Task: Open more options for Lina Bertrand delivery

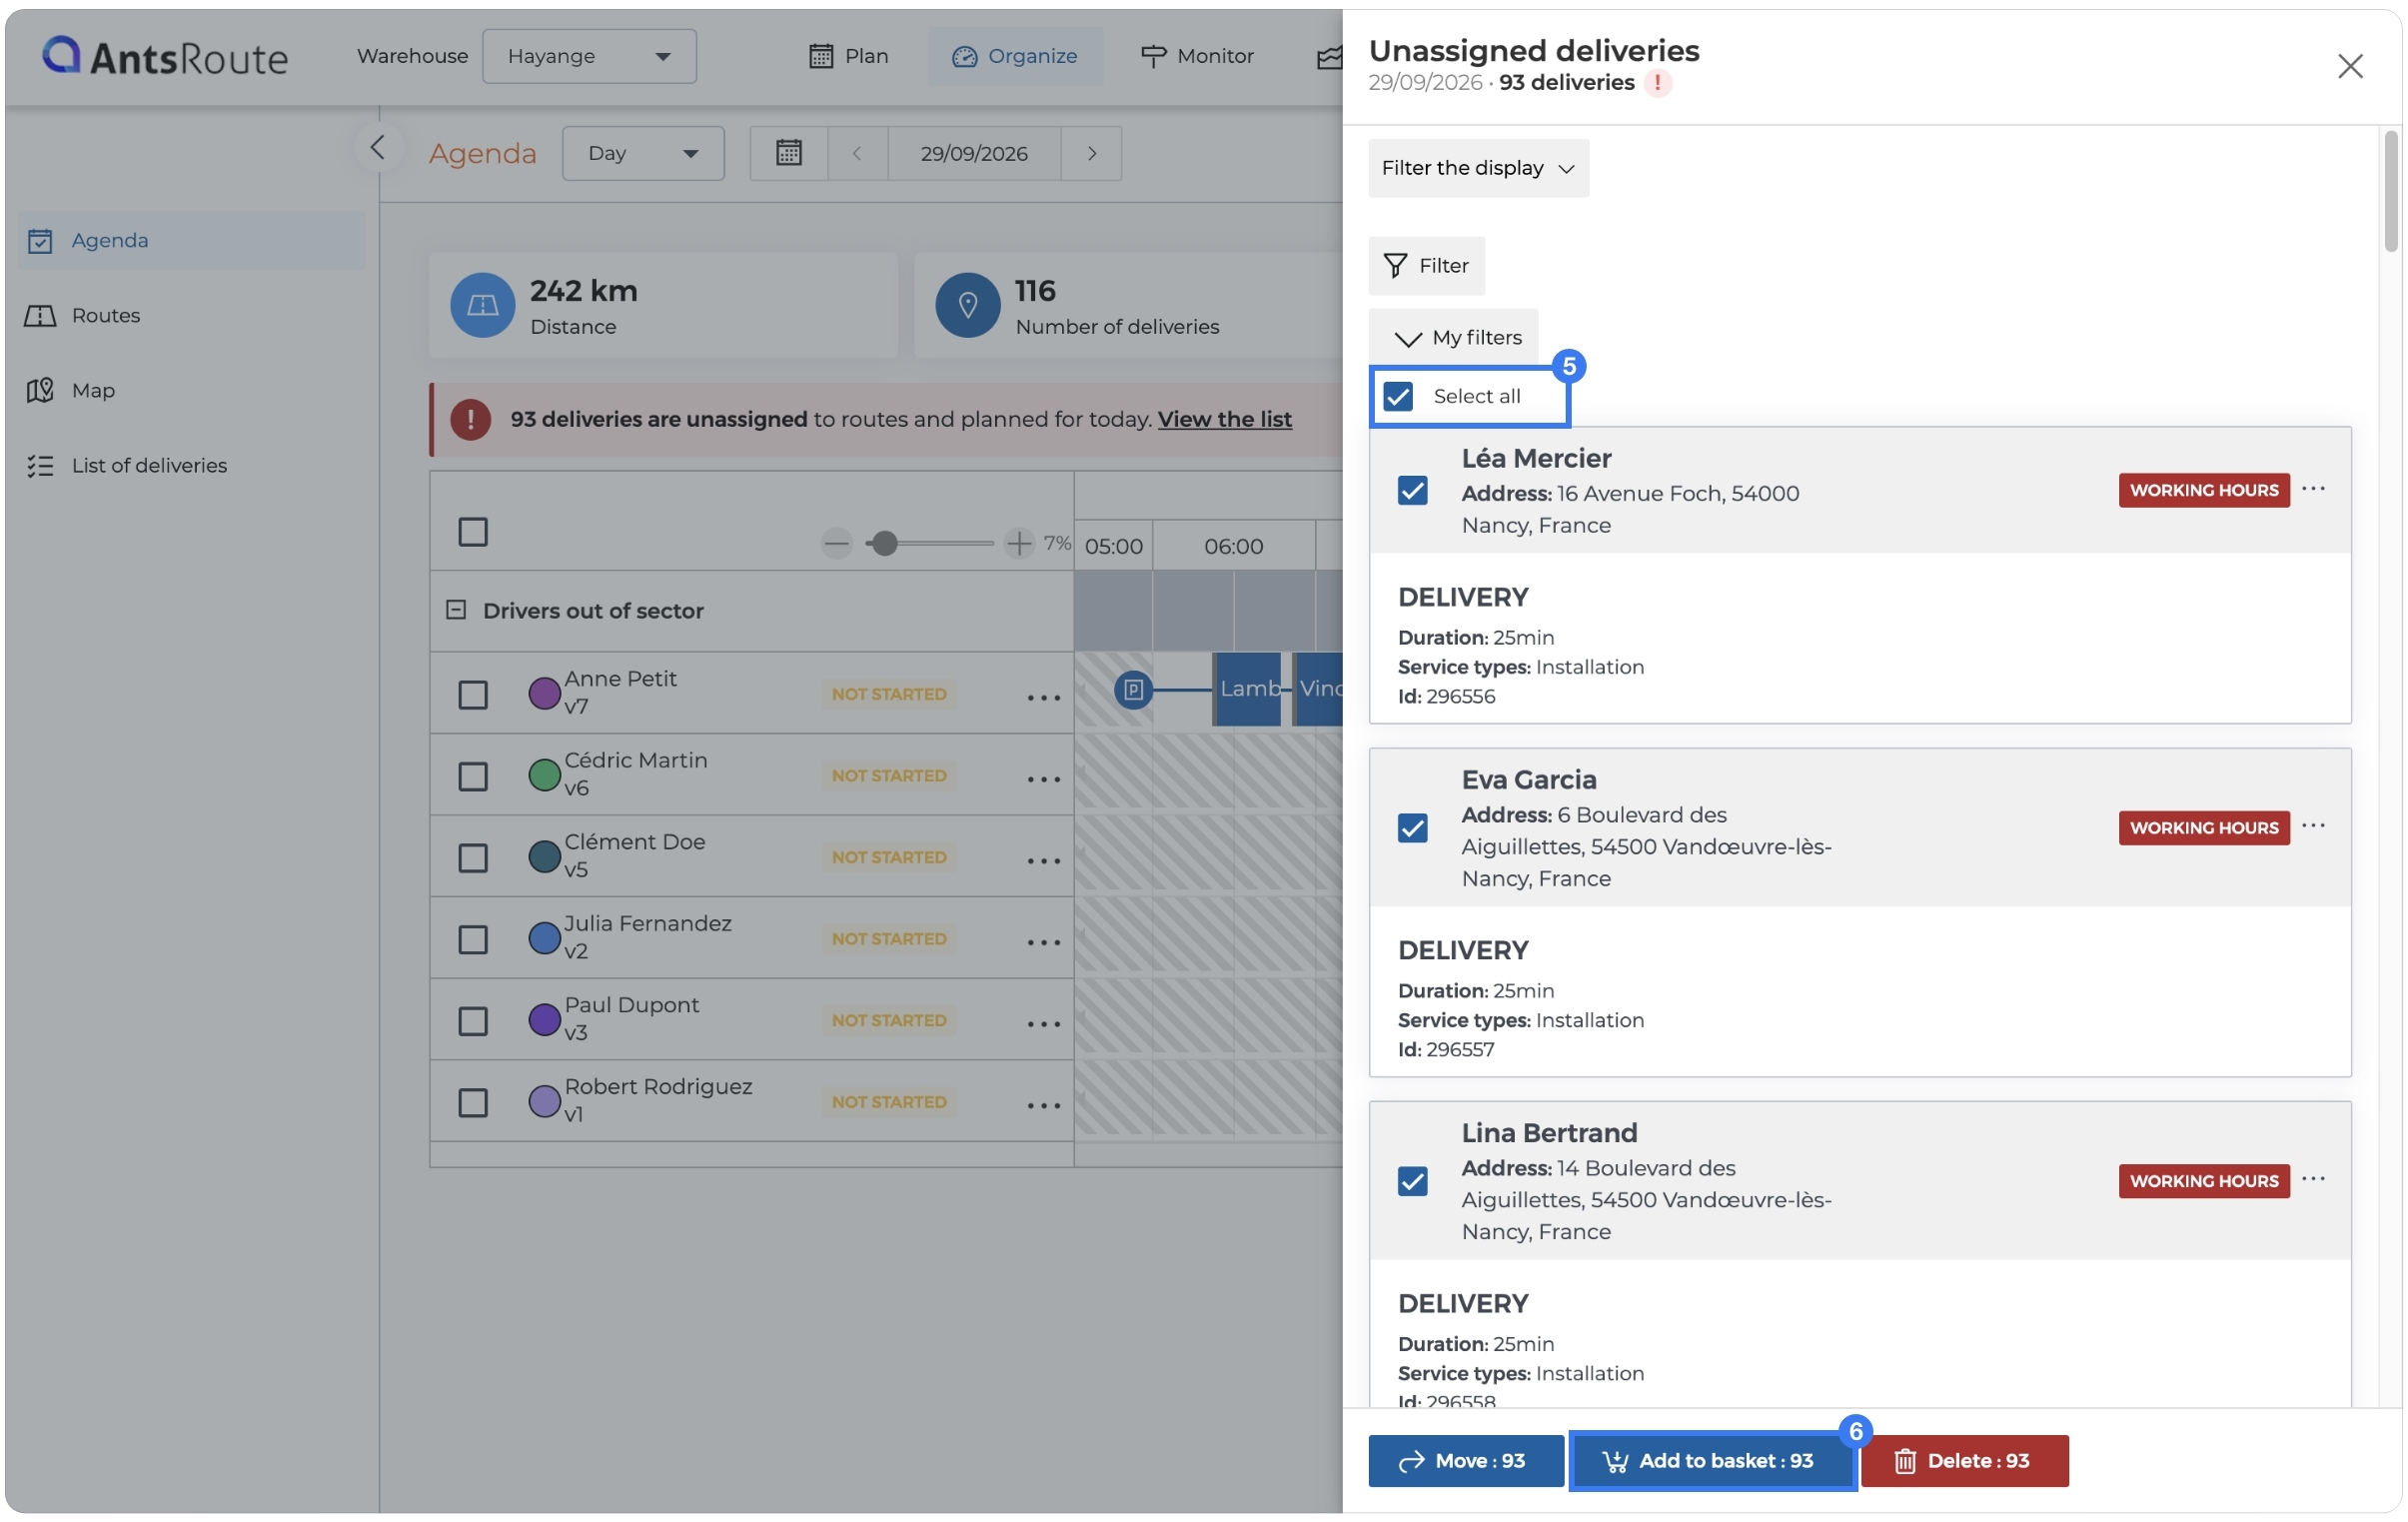Action: 2312,1179
